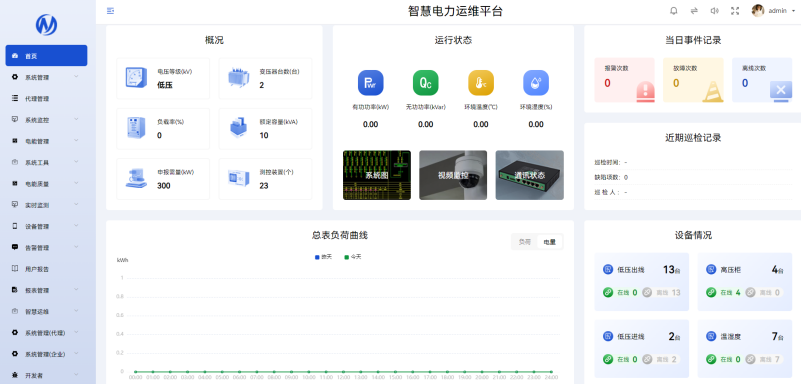Click the switch arrows icon in header
Viewport: 801px width, 384px height.
pyautogui.click(x=694, y=11)
